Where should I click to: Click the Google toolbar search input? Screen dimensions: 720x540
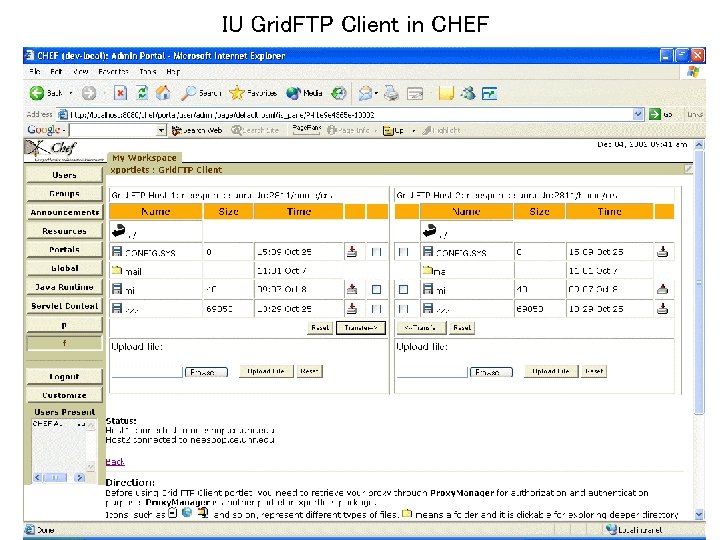point(113,130)
